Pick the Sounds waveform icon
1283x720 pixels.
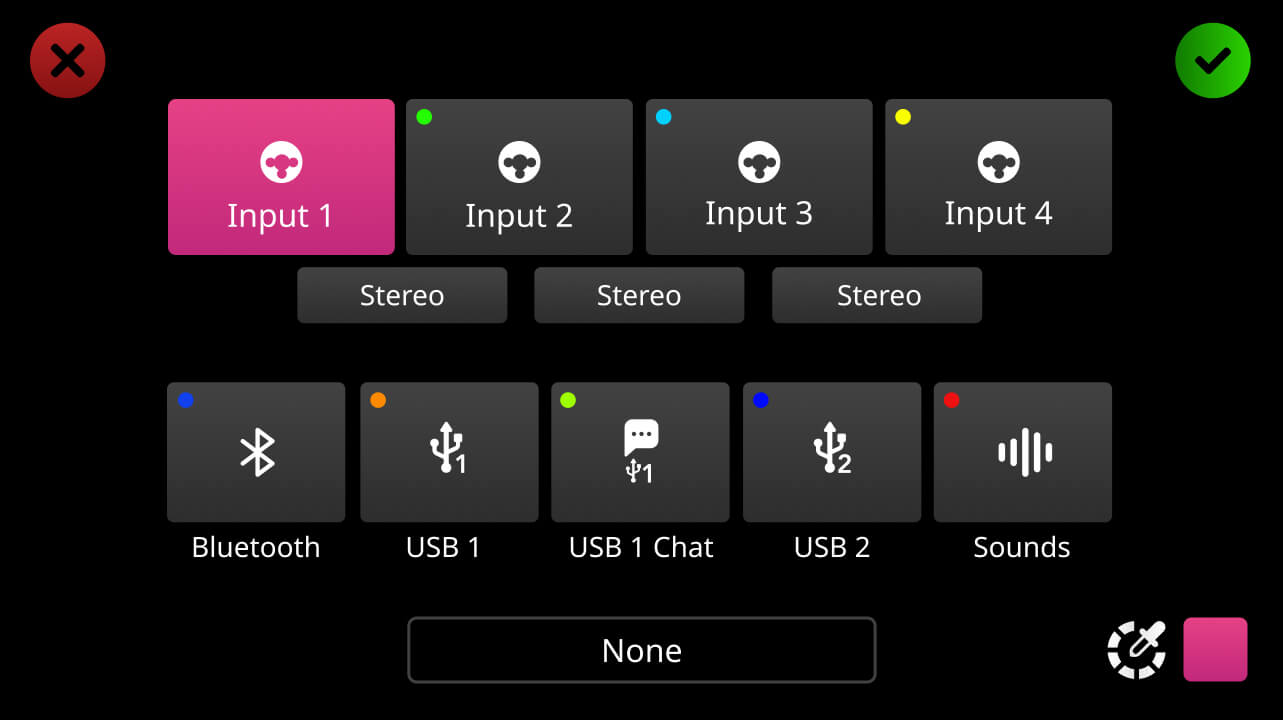1023,452
